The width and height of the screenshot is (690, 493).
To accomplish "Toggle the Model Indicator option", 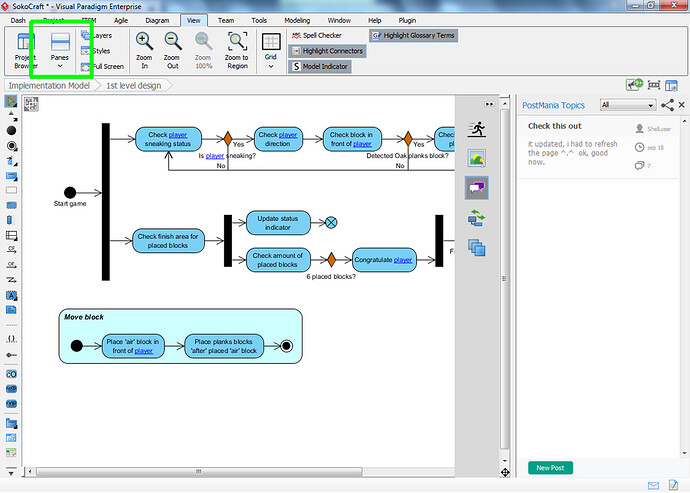I will pos(320,66).
